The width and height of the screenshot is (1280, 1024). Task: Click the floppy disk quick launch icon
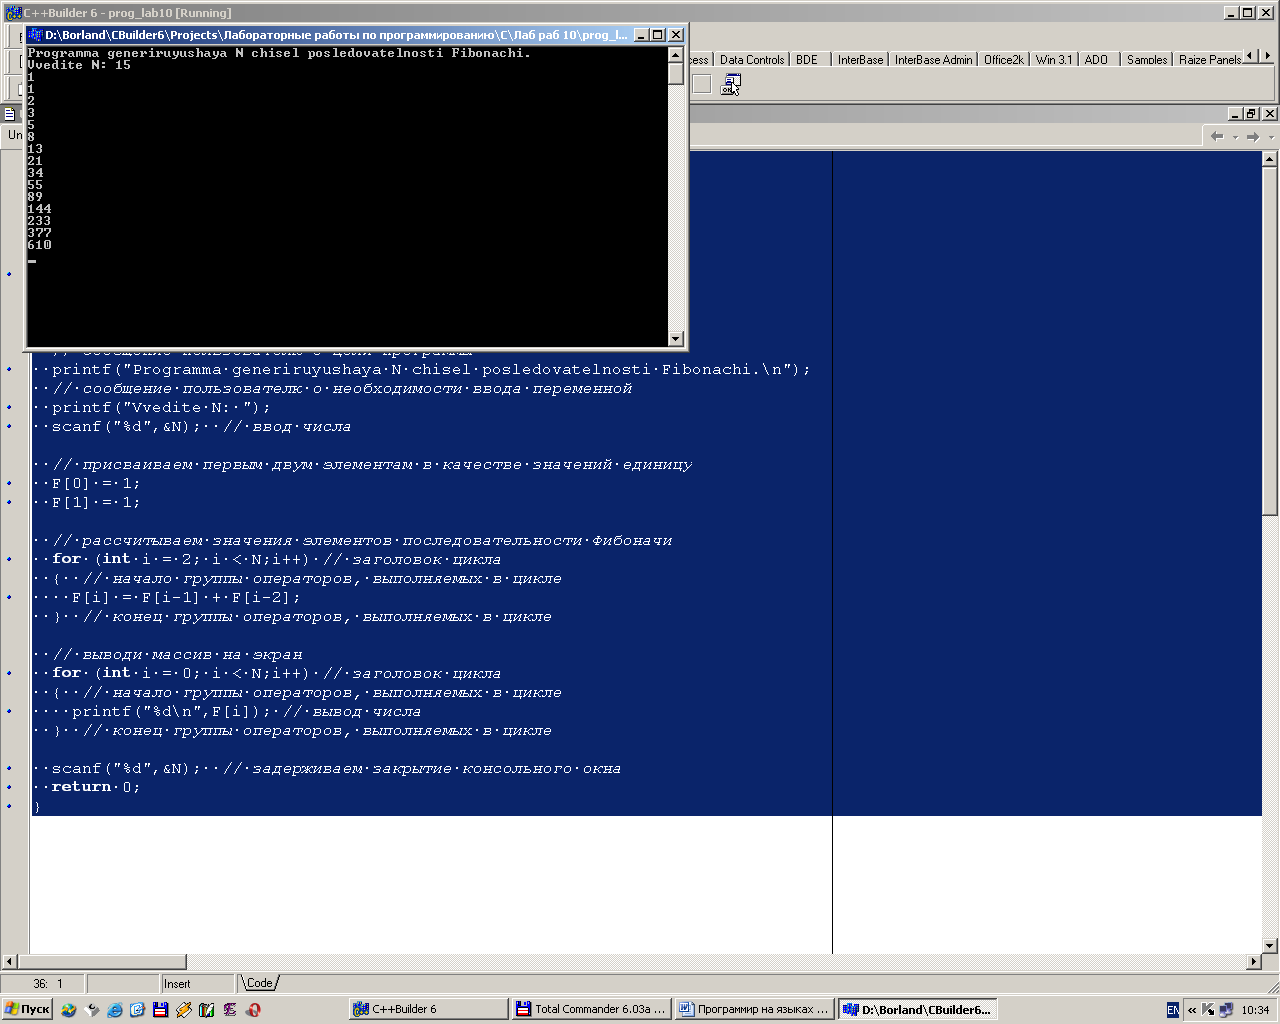coord(160,1010)
